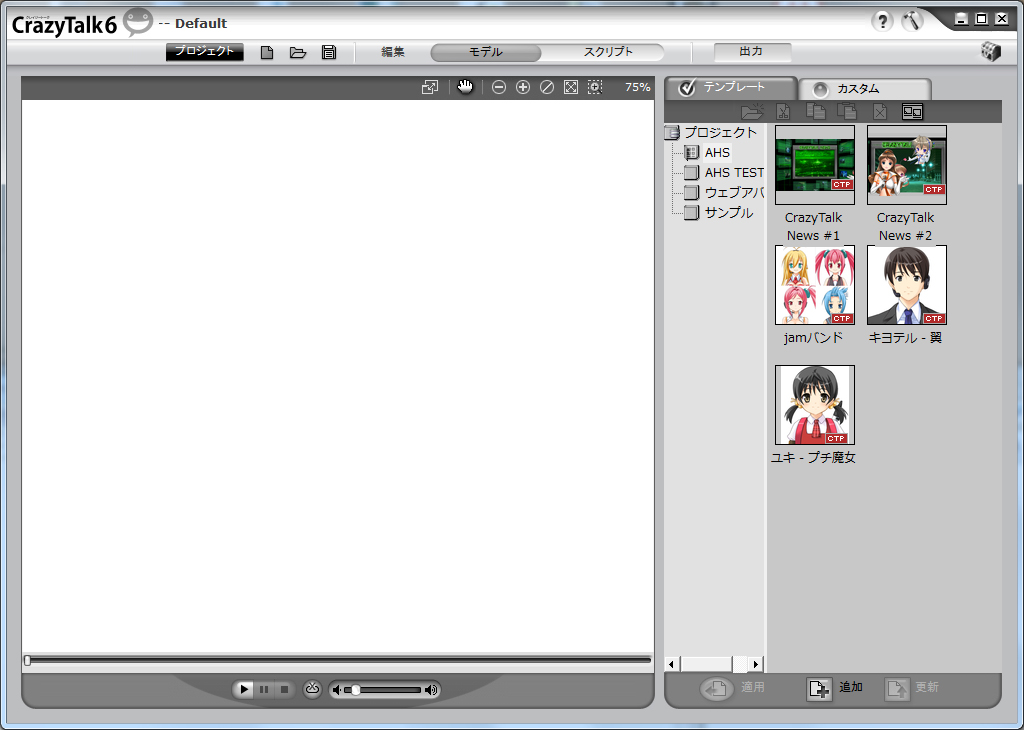The height and width of the screenshot is (730, 1024).
Task: Toggle the full-screen preview icon
Action: click(430, 87)
